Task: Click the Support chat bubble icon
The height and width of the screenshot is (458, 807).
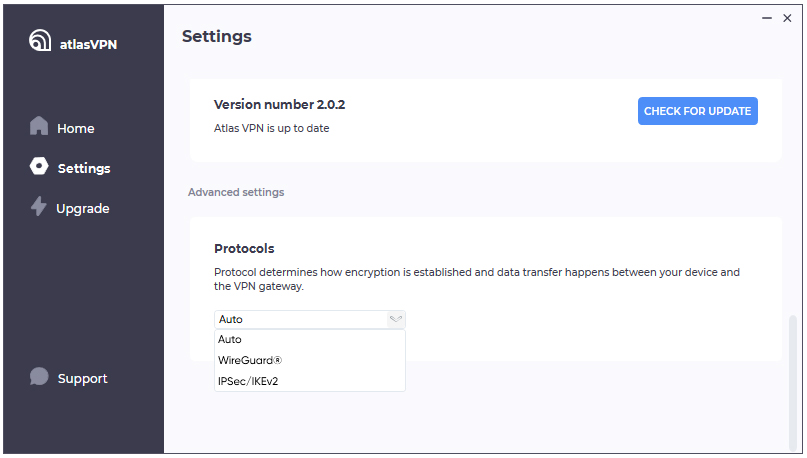Action: point(39,377)
